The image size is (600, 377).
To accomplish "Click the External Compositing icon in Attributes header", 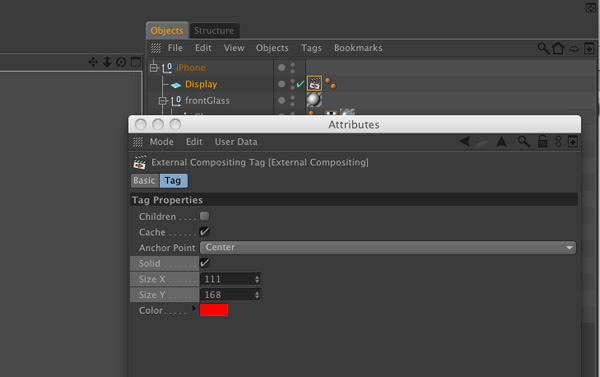I will (x=140, y=162).
